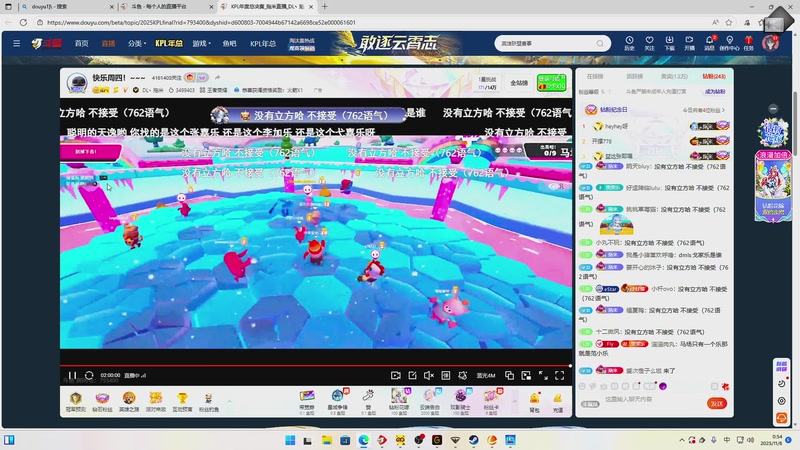Click the orange customer service headset icon
Viewport: 800px width, 450px height.
pos(782,418)
